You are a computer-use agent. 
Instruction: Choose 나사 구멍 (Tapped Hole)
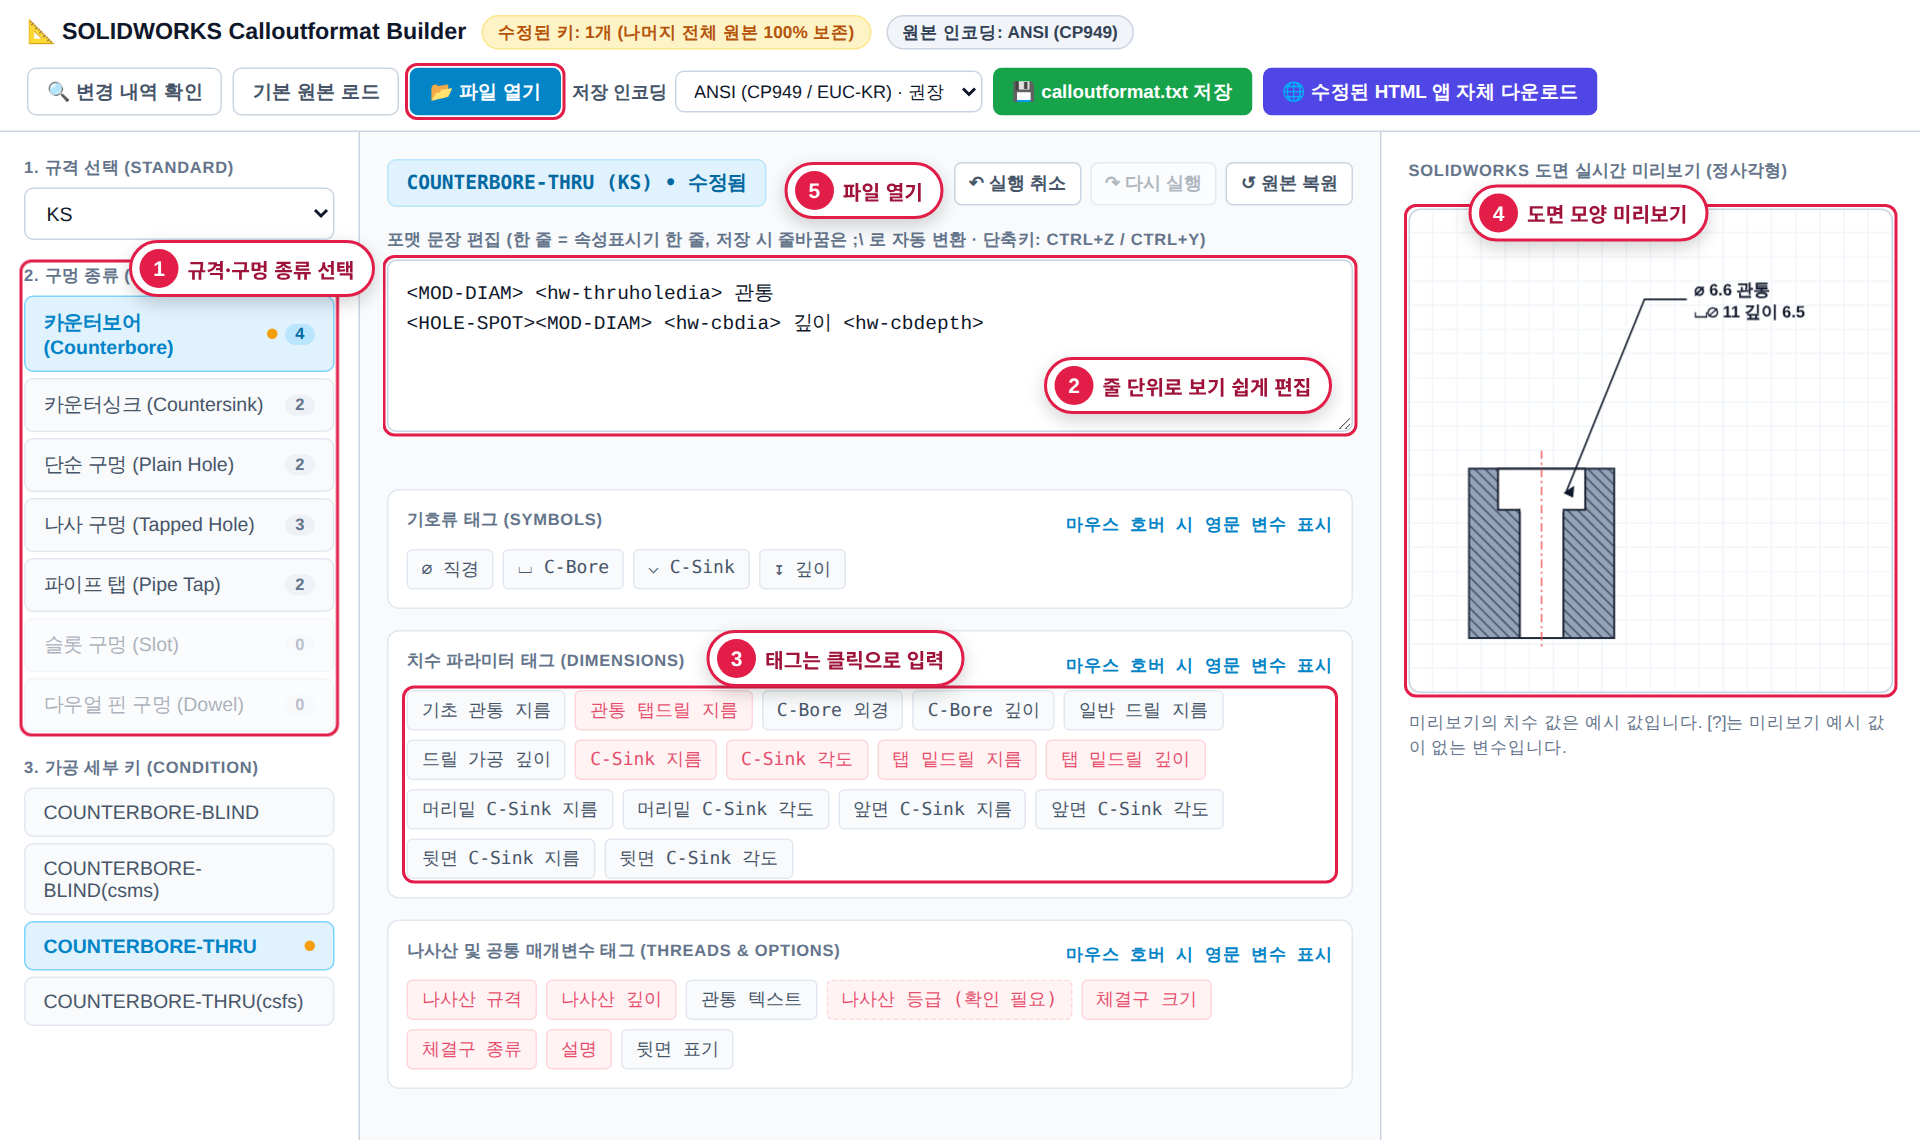pyautogui.click(x=179, y=525)
